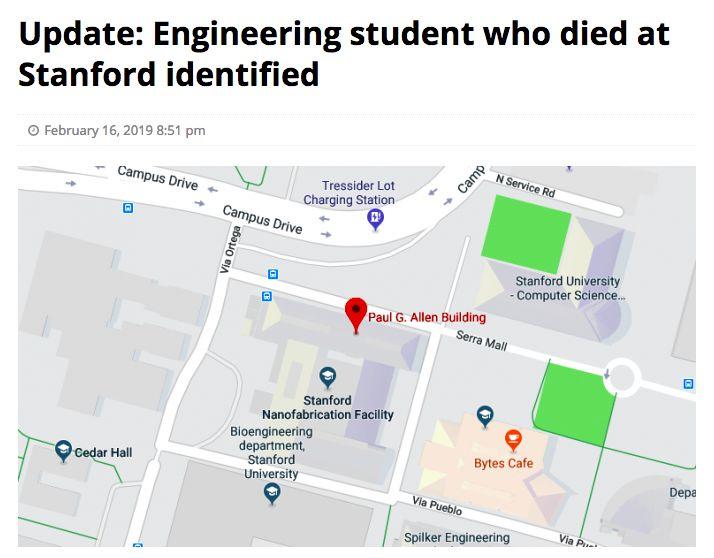
Task: Select the Paul G. Allen Building label
Action: click(427, 318)
